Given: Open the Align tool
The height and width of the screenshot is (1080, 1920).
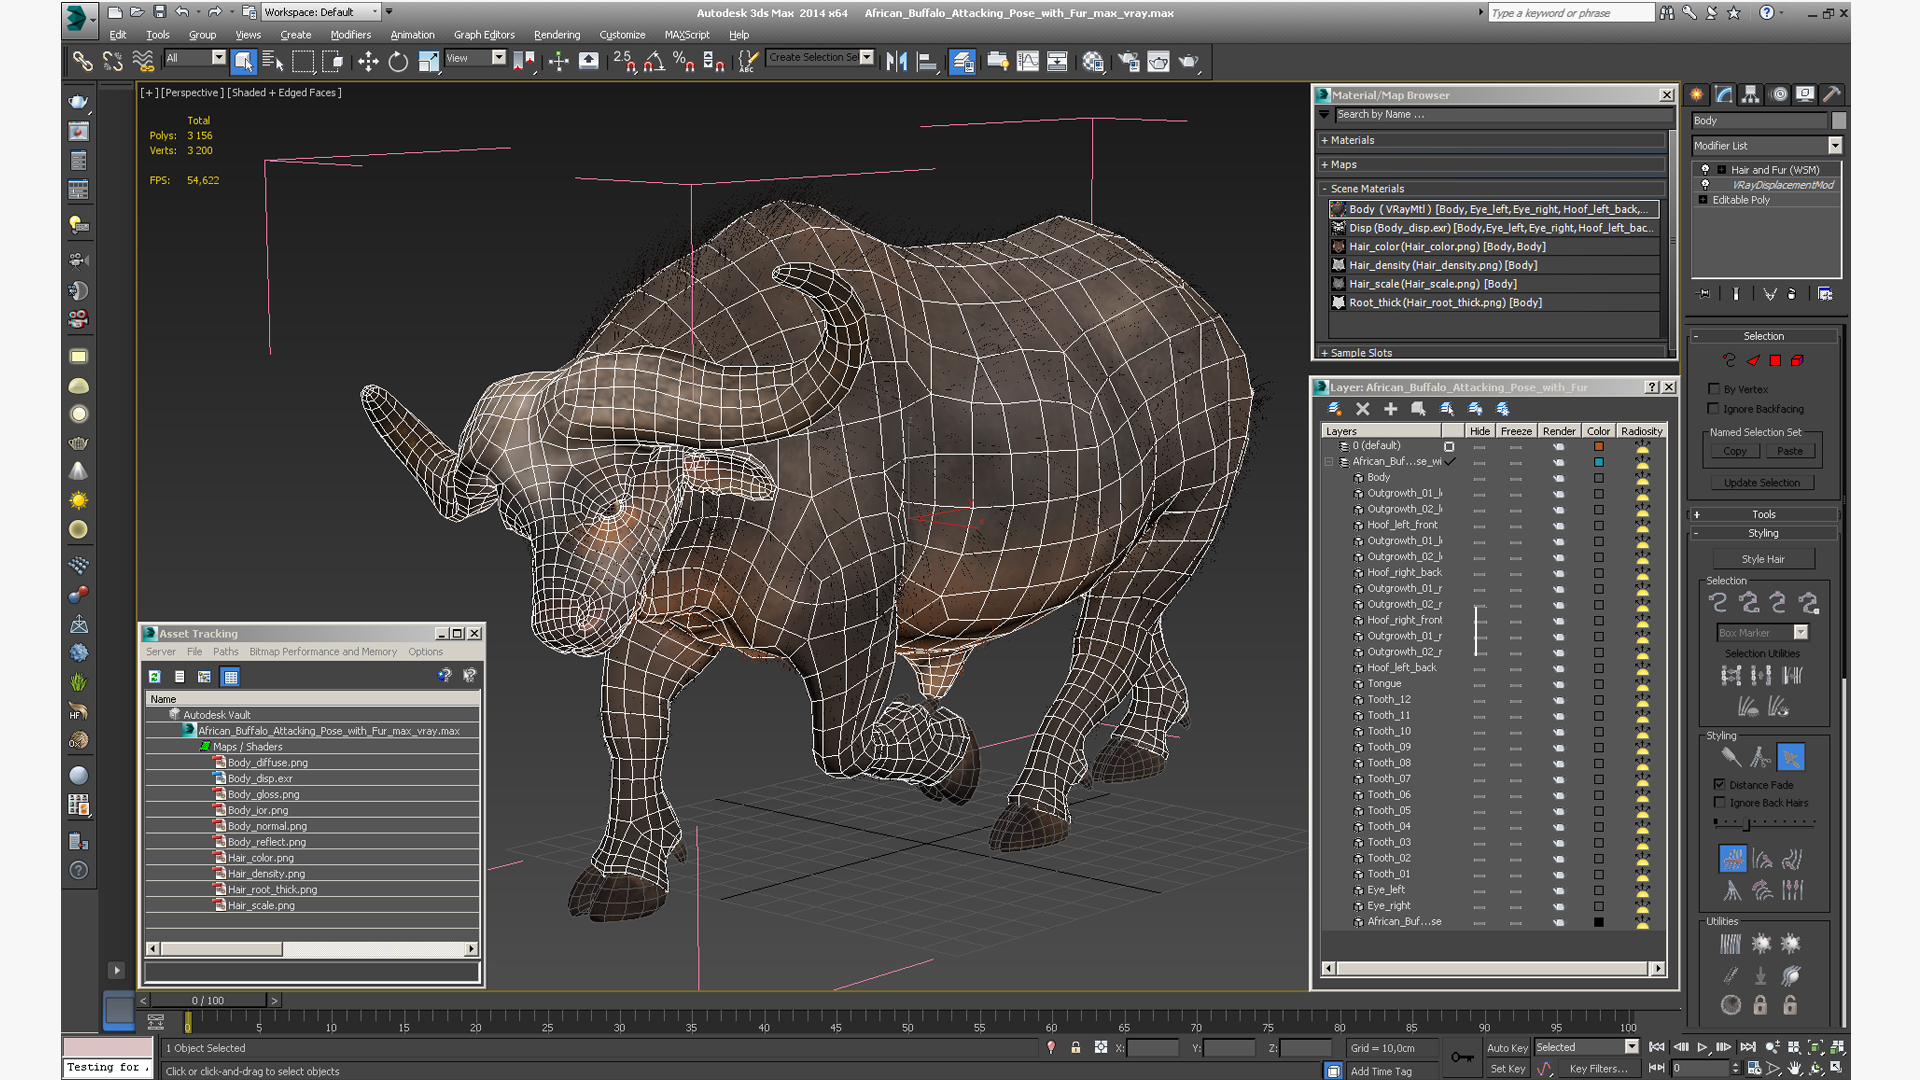Looking at the screenshot, I should (x=927, y=62).
